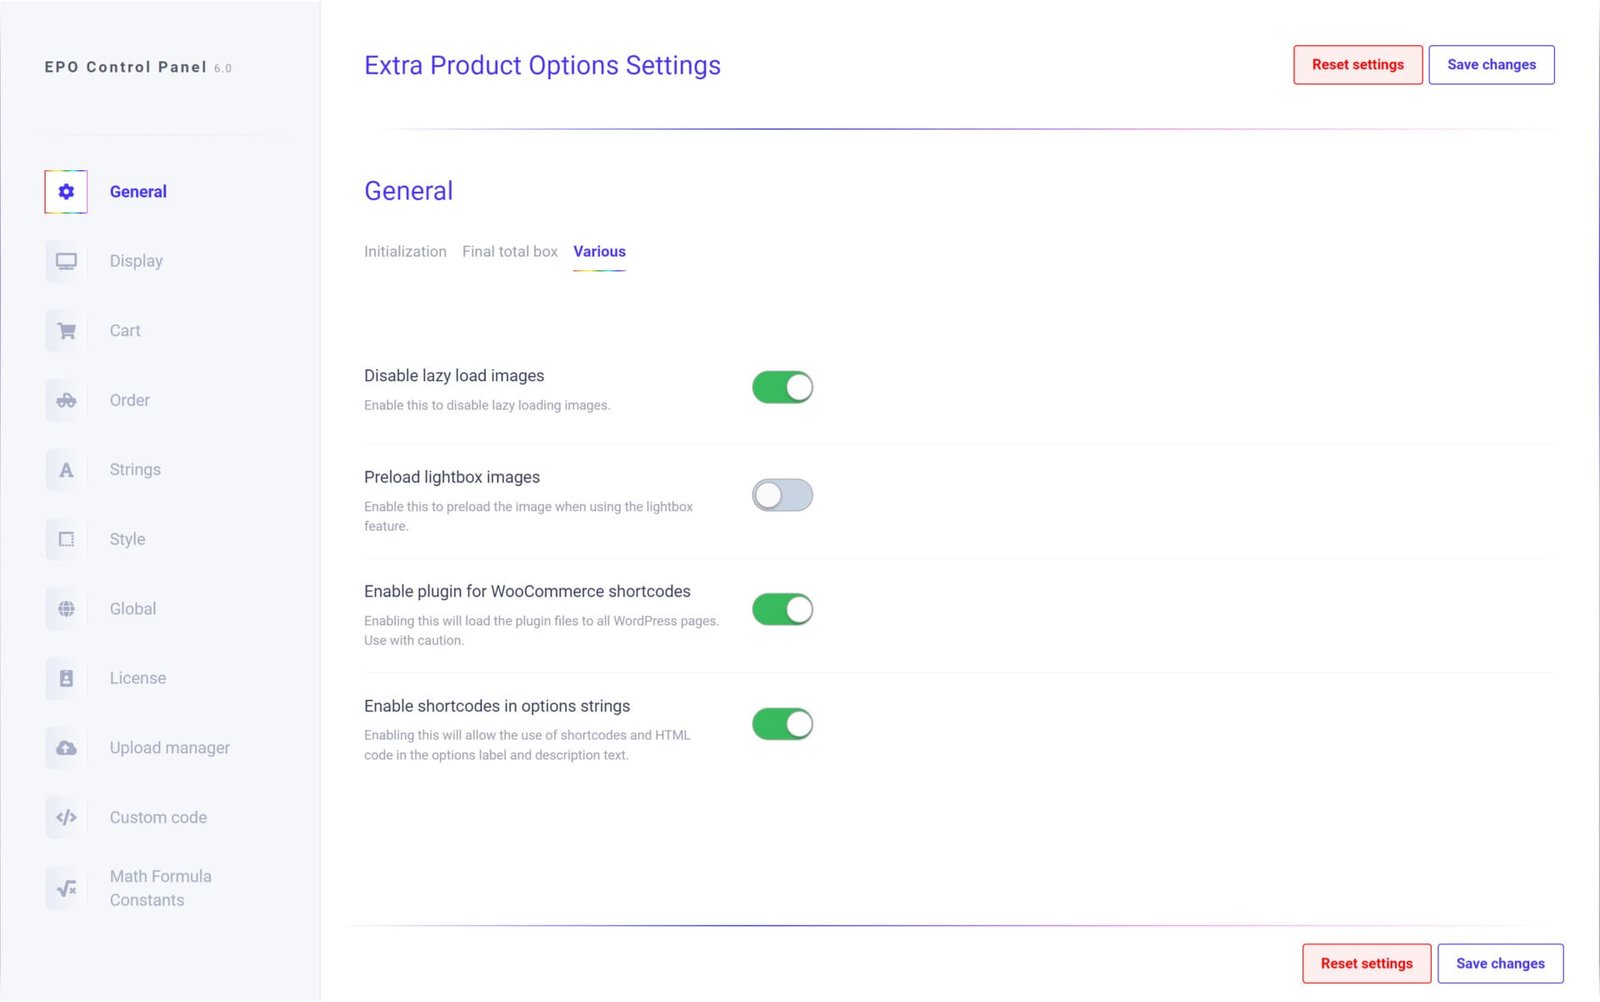This screenshot has width=1600, height=1002.
Task: Select the Various tab
Action: tap(599, 252)
